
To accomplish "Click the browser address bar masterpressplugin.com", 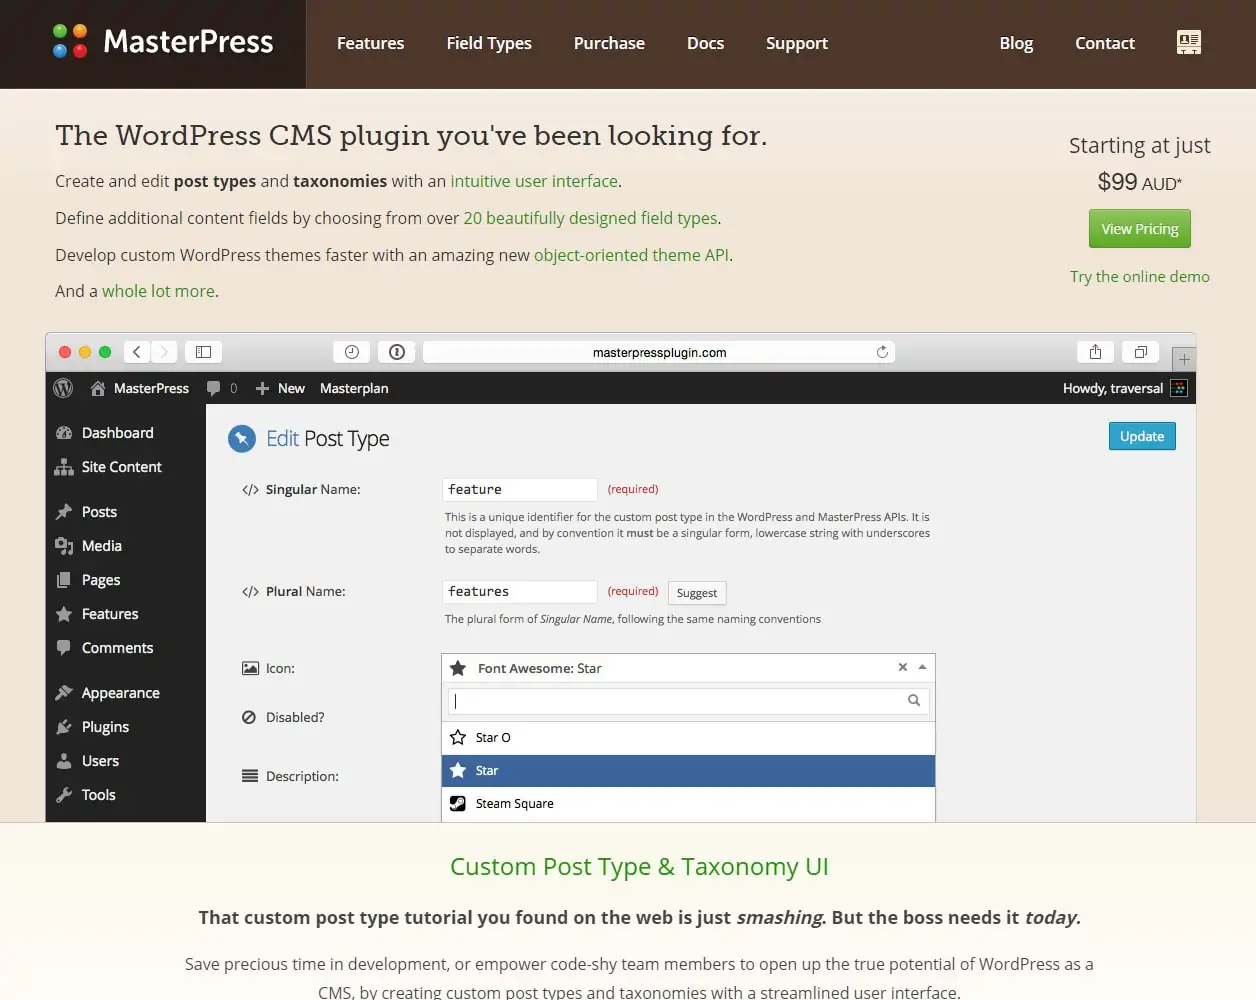I will [x=659, y=352].
